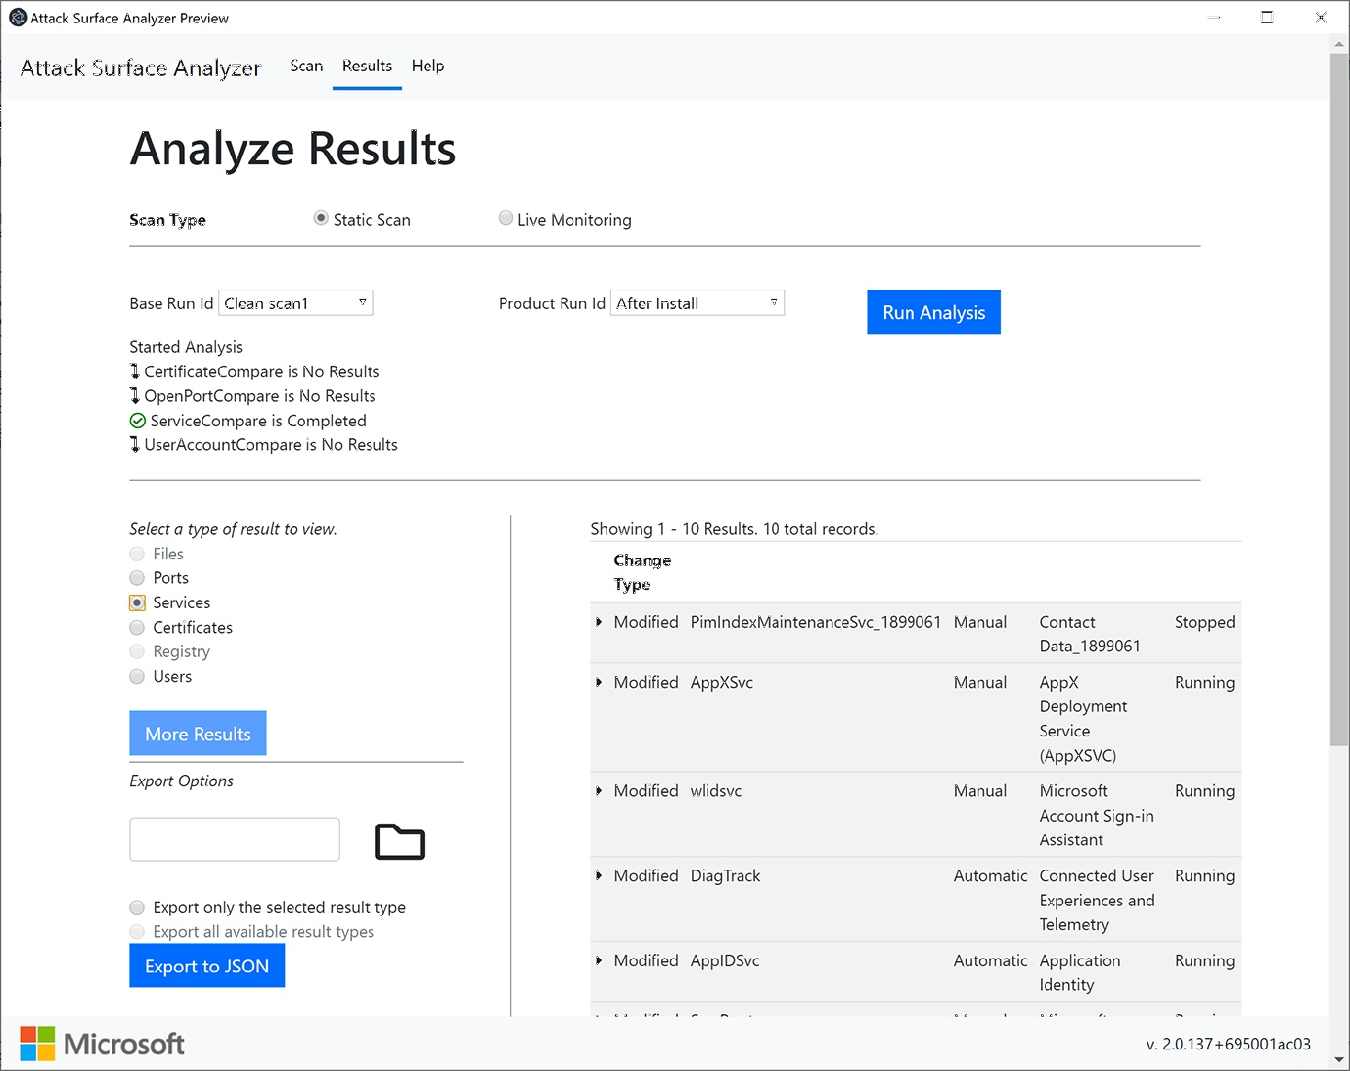Click the hourglass icon beside UserAccountCompare

135,444
